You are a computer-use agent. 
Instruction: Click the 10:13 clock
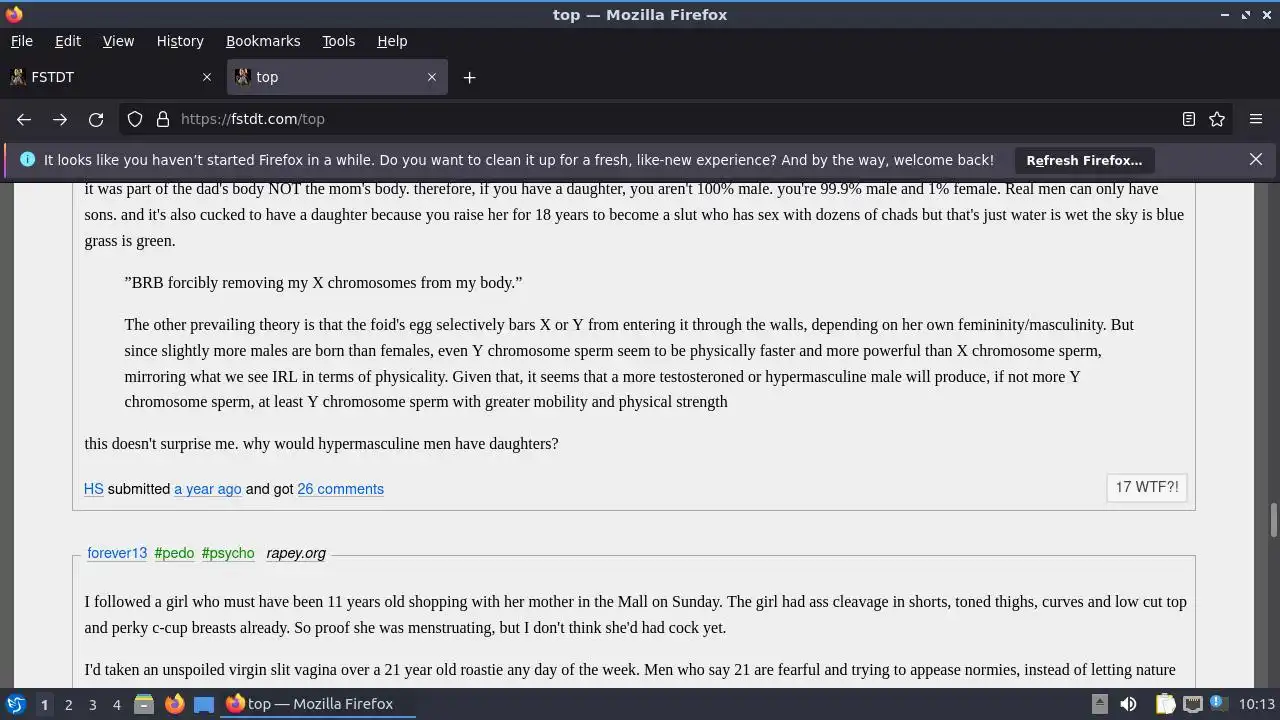click(x=1256, y=704)
